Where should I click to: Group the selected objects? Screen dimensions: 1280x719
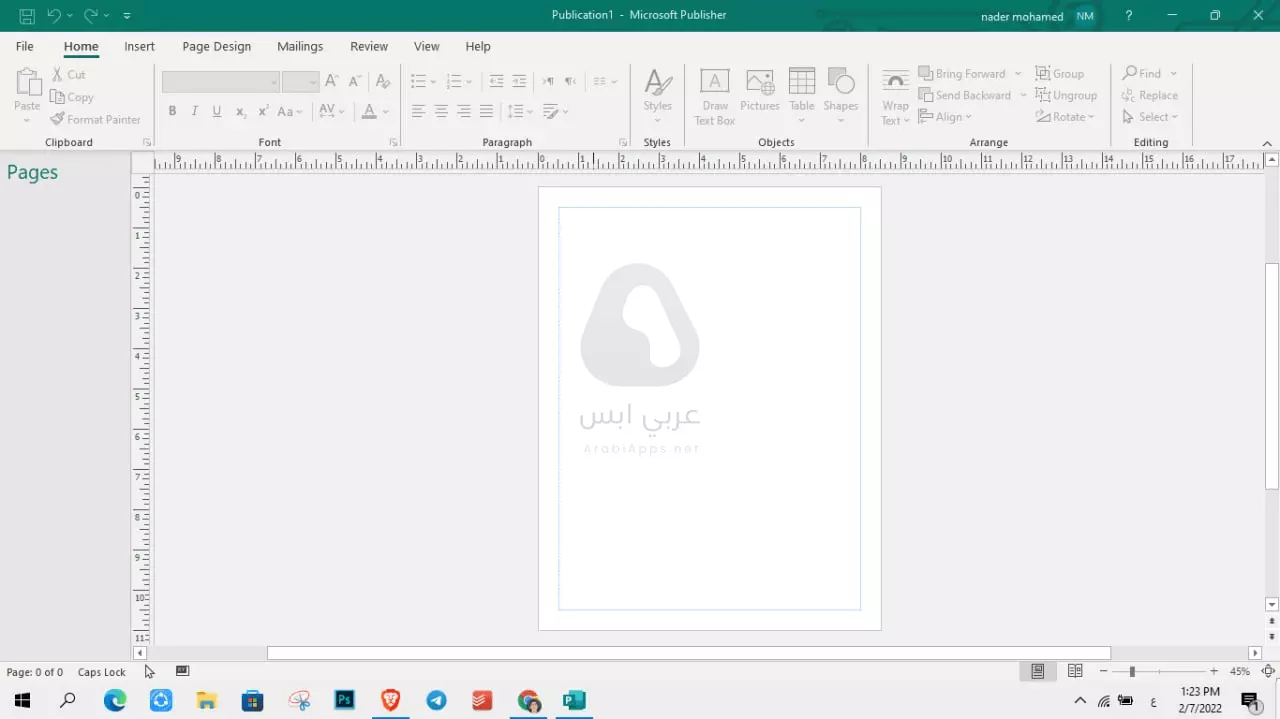click(1060, 73)
